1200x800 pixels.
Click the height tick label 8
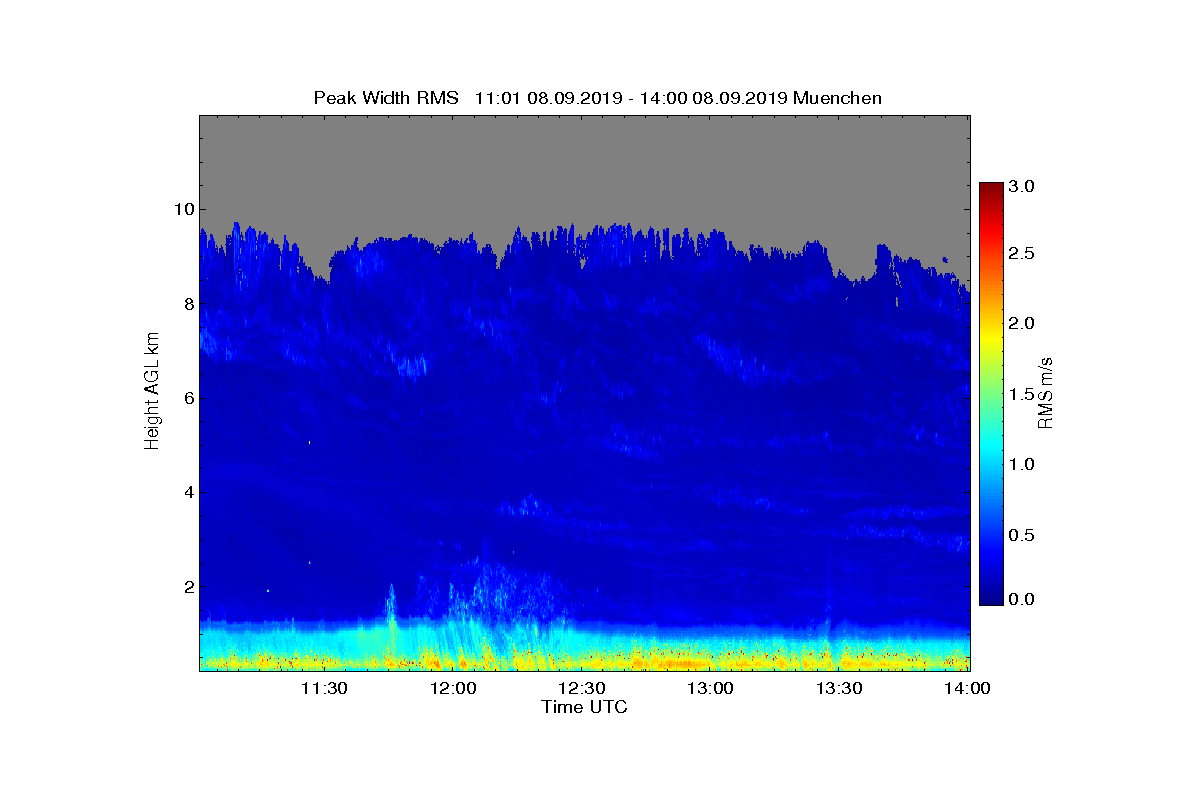pyautogui.click(x=187, y=304)
